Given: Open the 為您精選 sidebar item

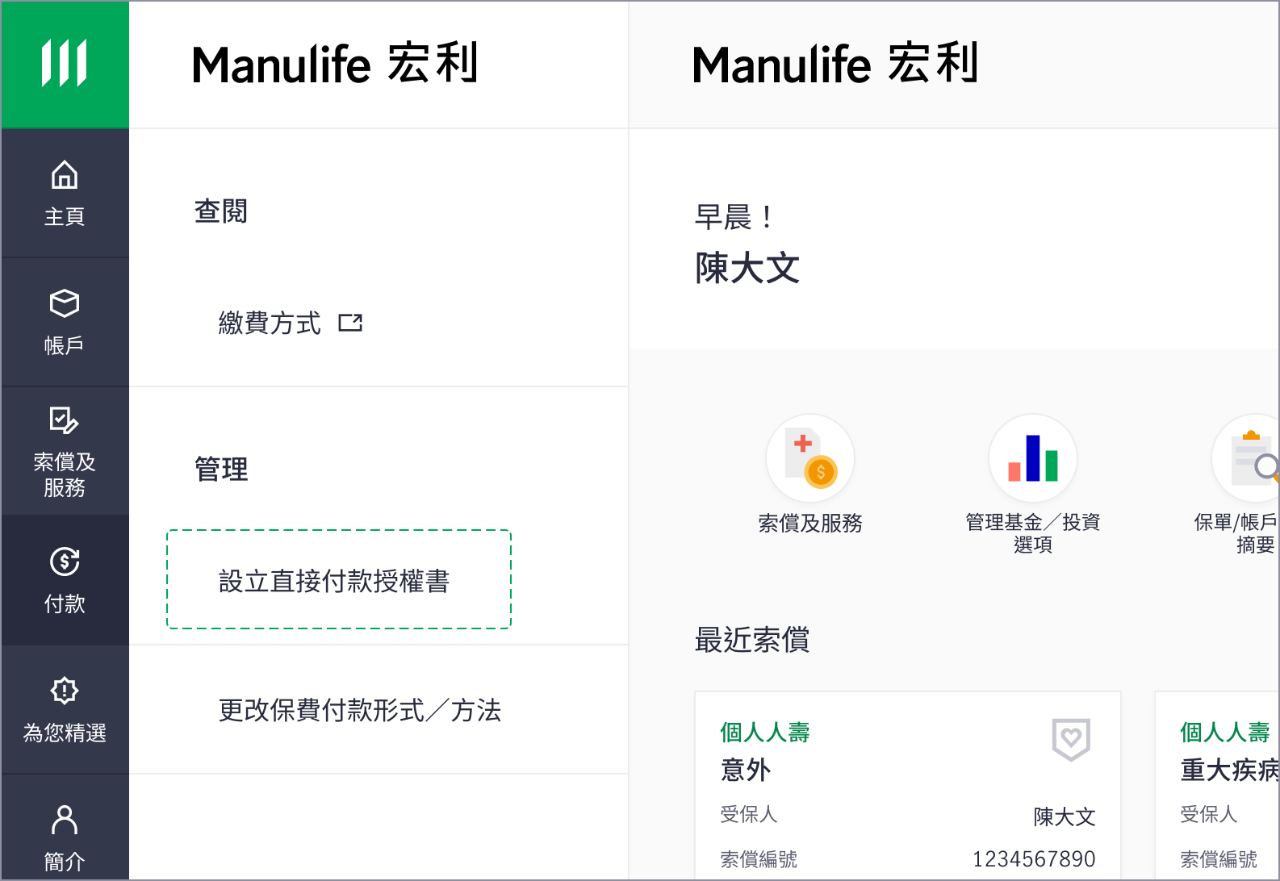Looking at the screenshot, I should coord(65,709).
